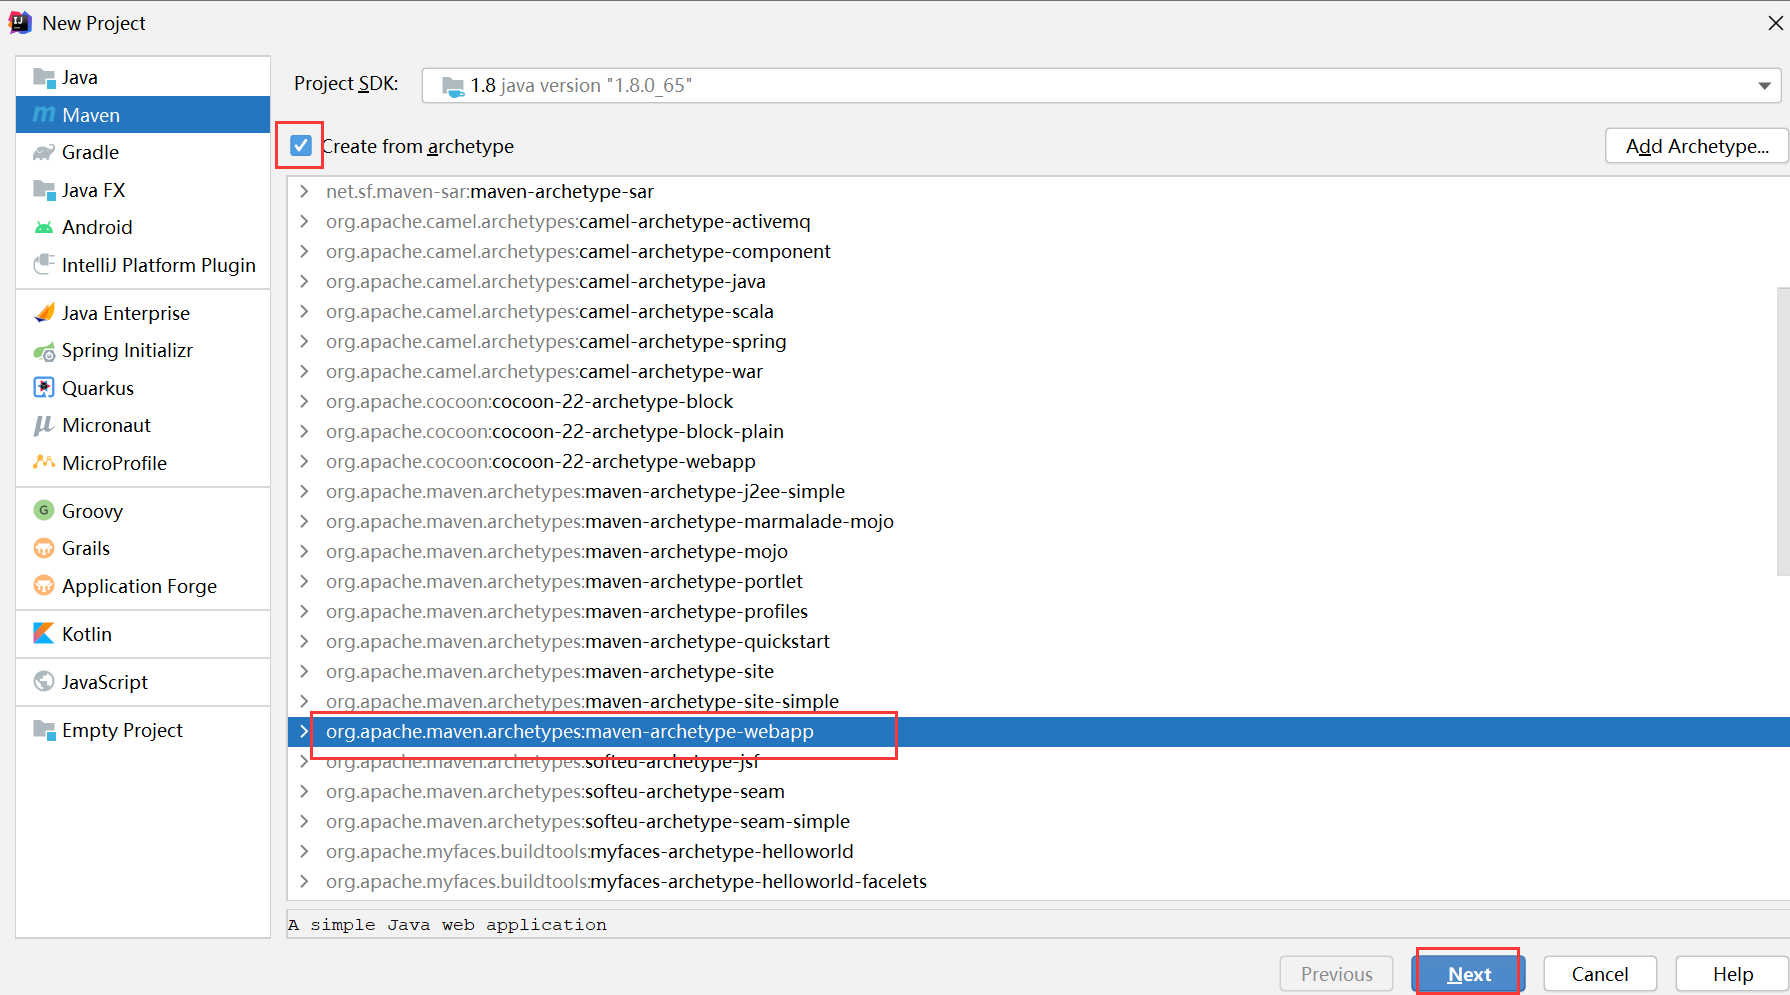Click the archetype list vertical scrollbar
Screen dimensions: 1790x995
coord(1783,431)
